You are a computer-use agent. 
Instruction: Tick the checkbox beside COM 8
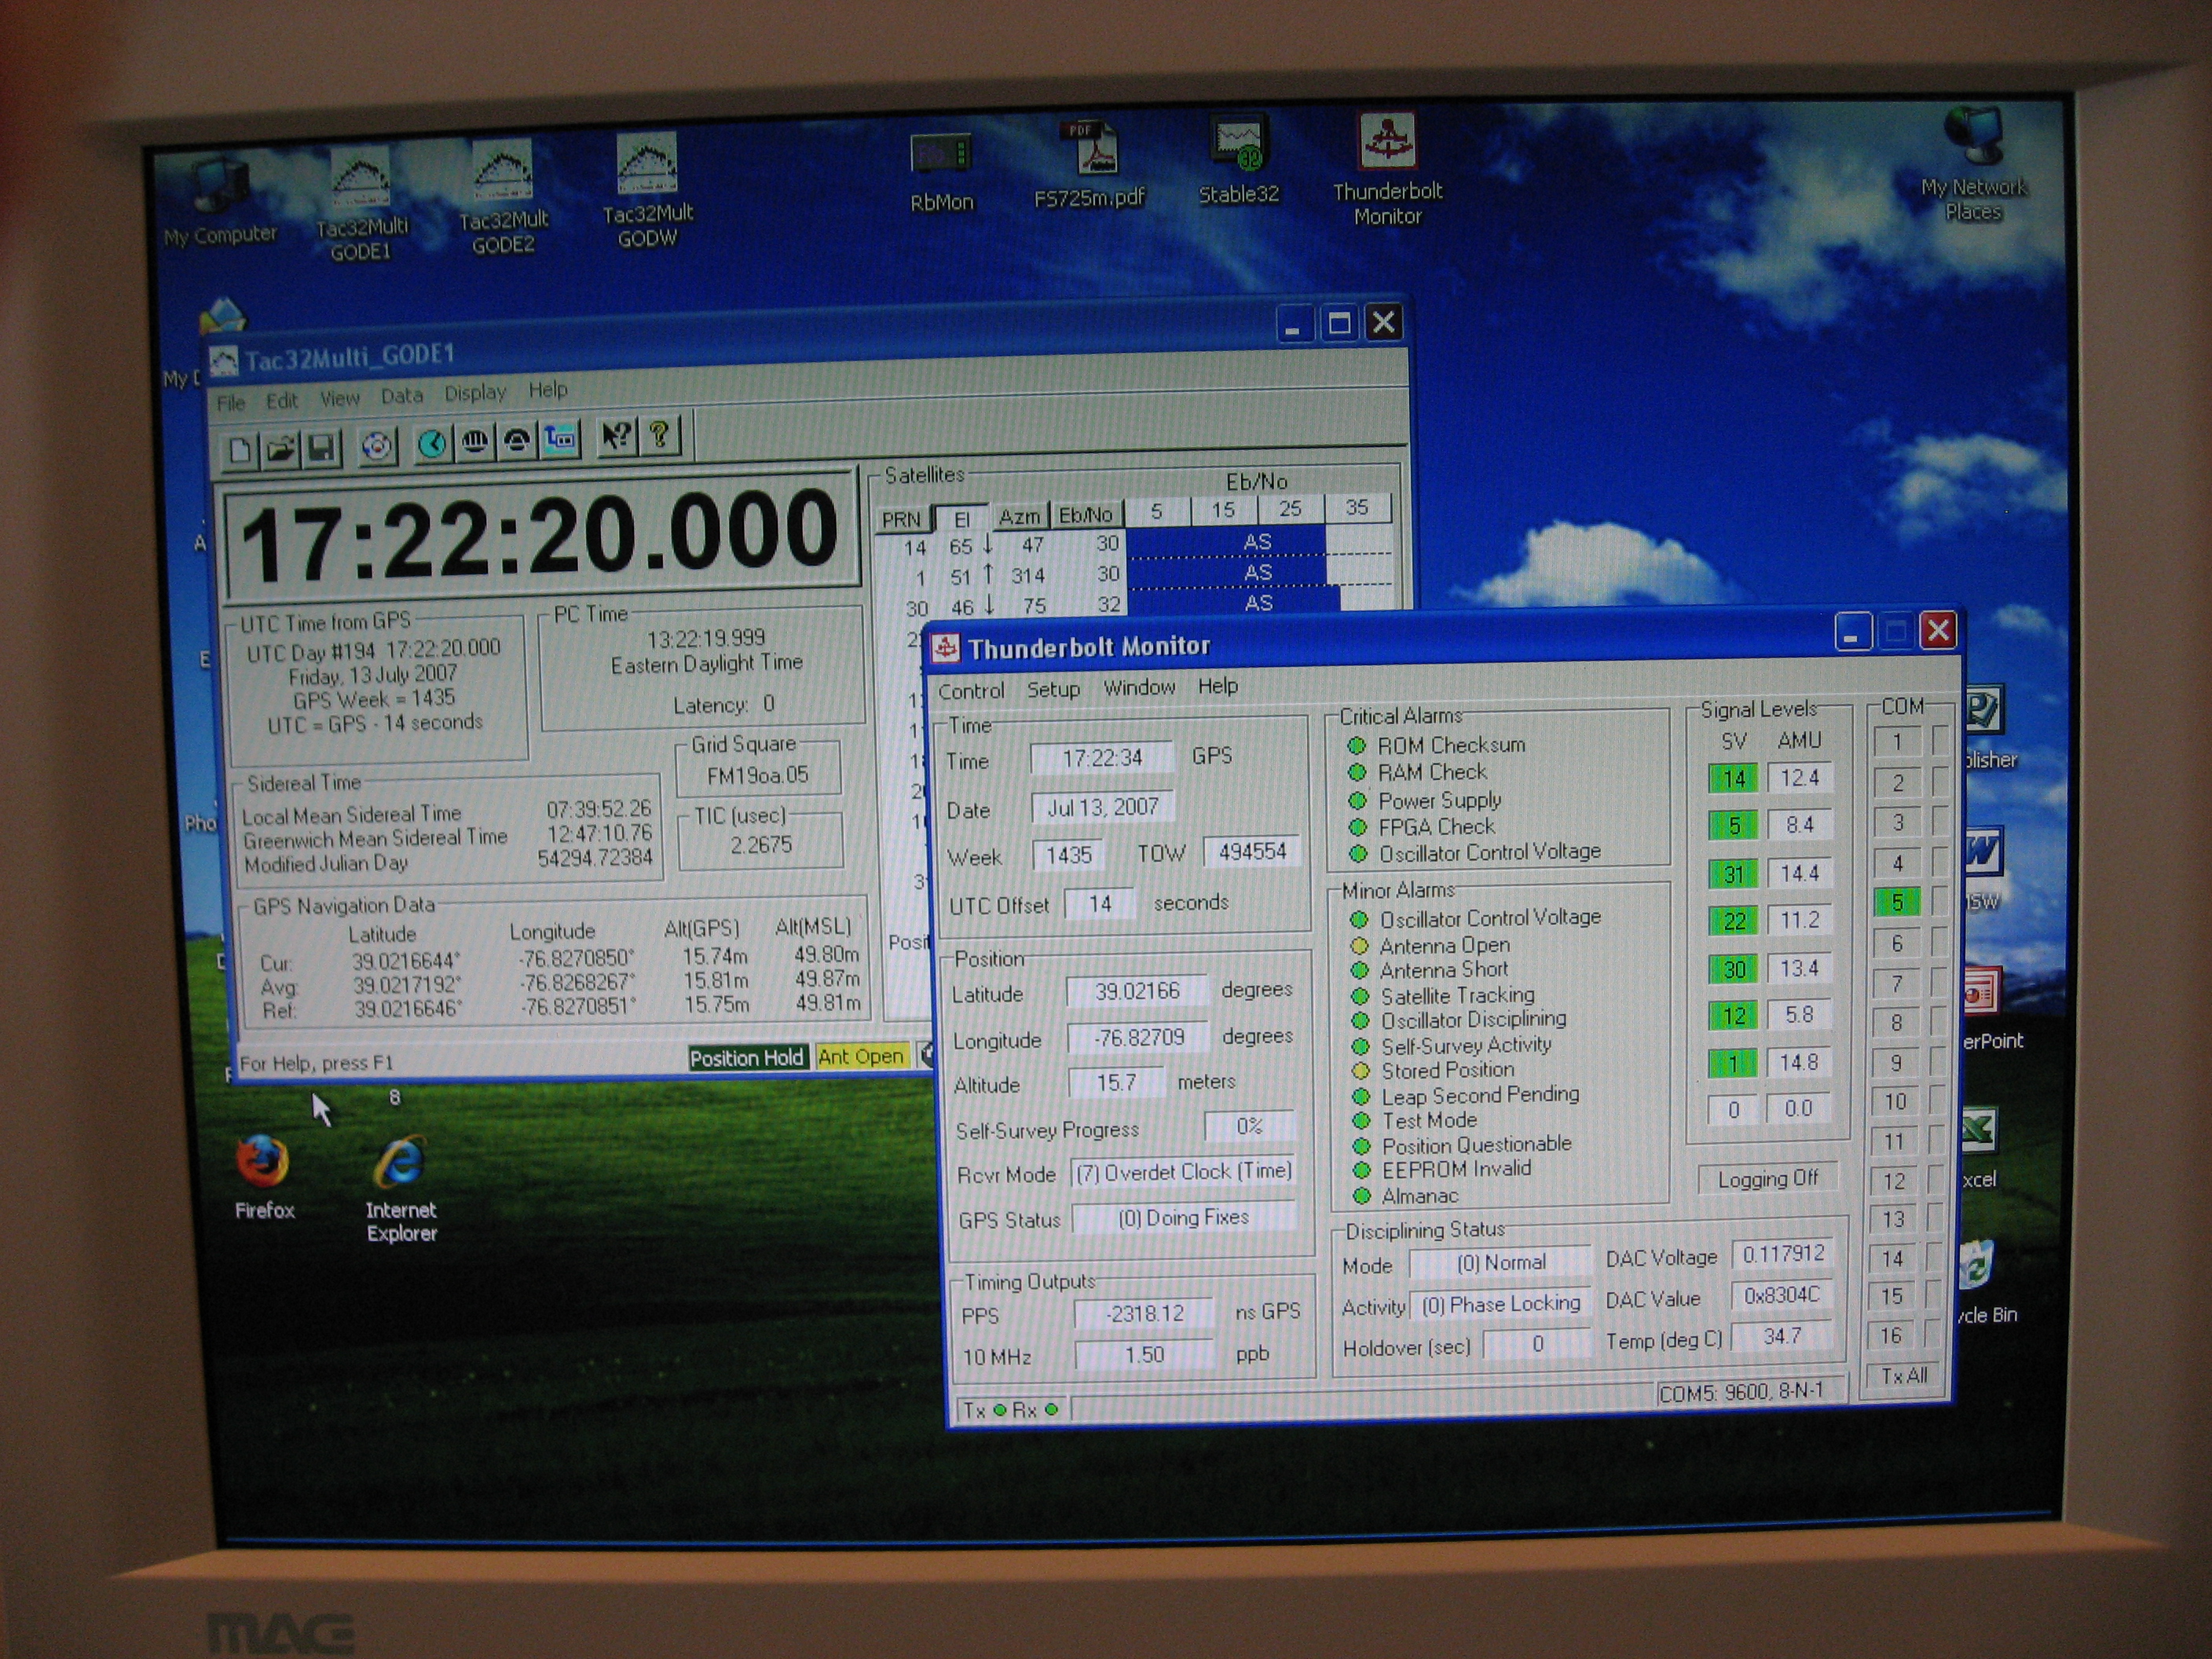[x=1939, y=1021]
